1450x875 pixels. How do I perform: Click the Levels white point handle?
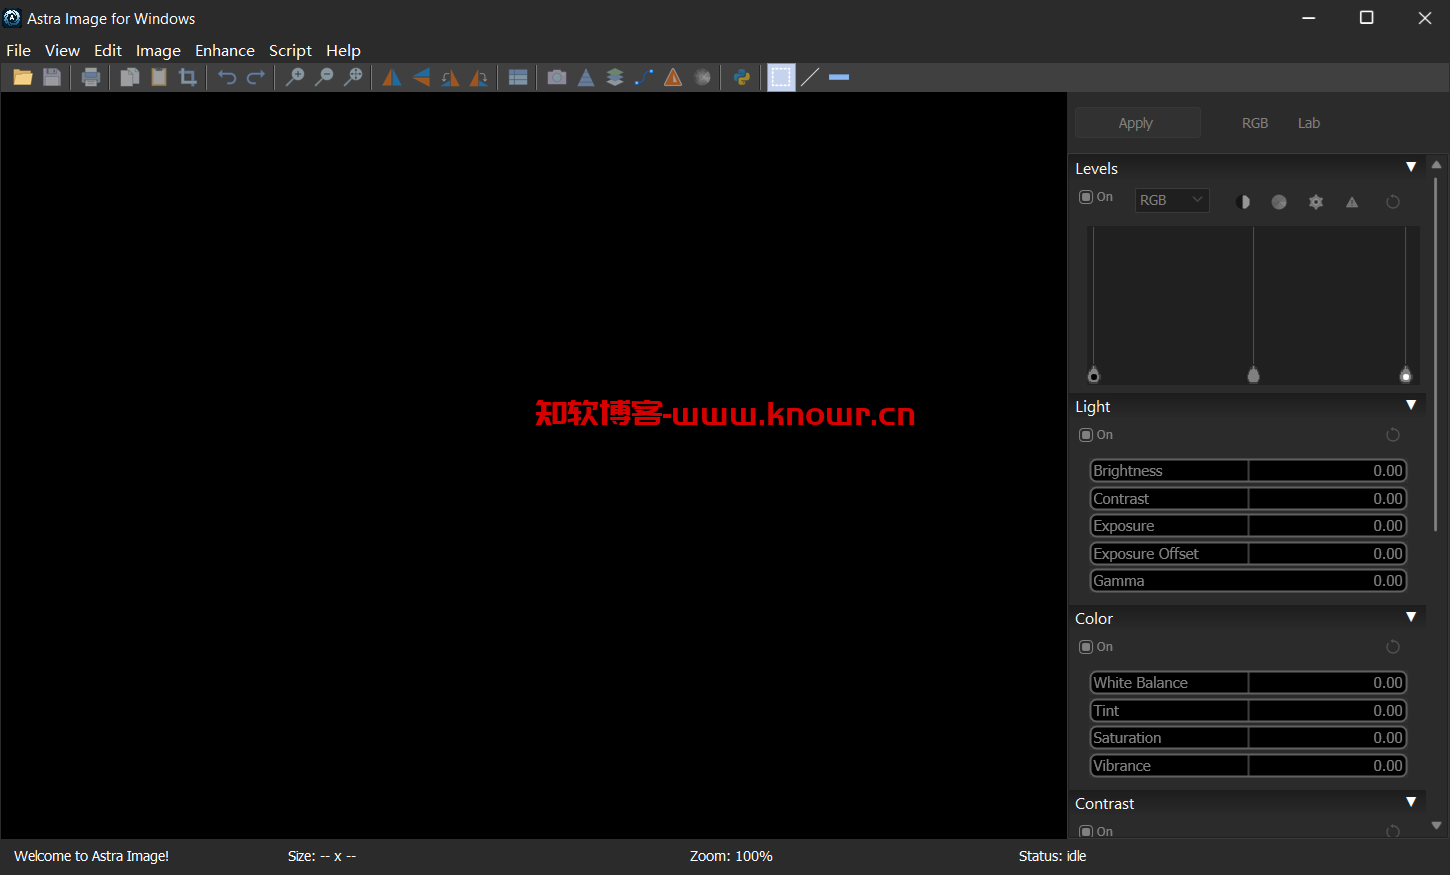pos(1406,375)
